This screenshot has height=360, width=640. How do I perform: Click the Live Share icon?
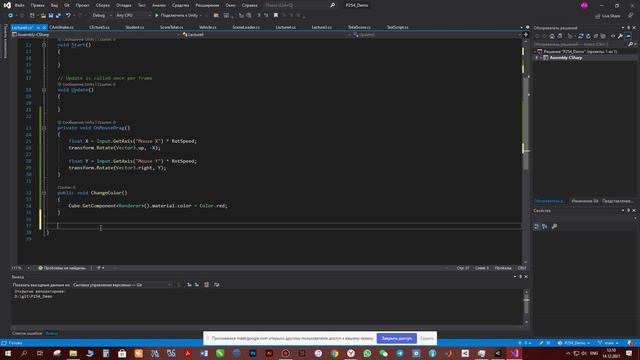pos(598,16)
